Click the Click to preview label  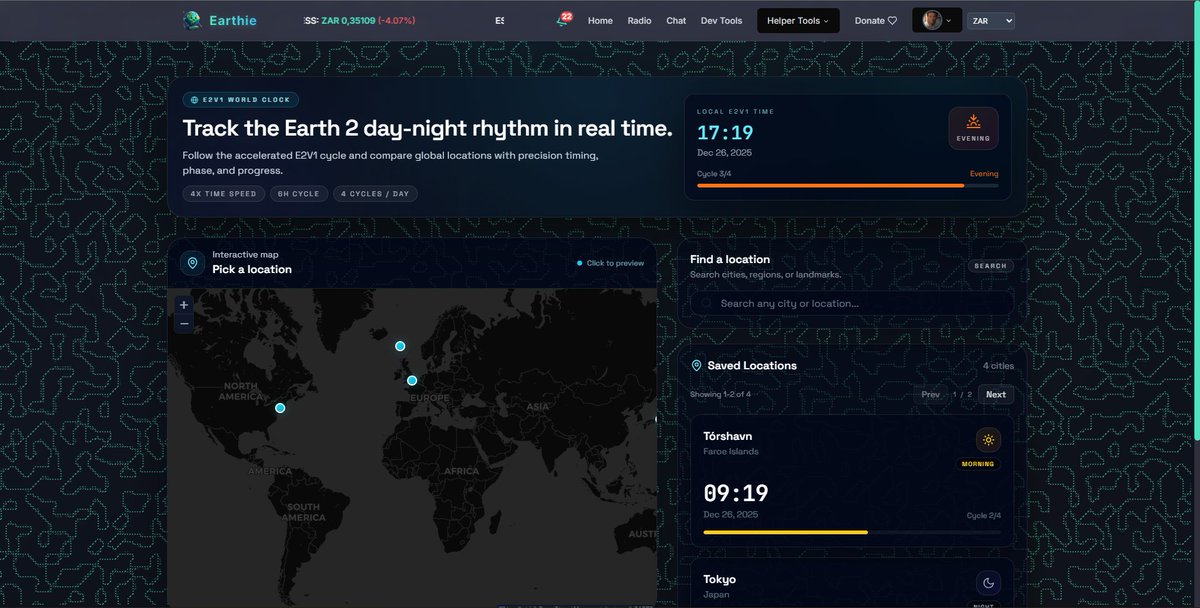[x=615, y=263]
